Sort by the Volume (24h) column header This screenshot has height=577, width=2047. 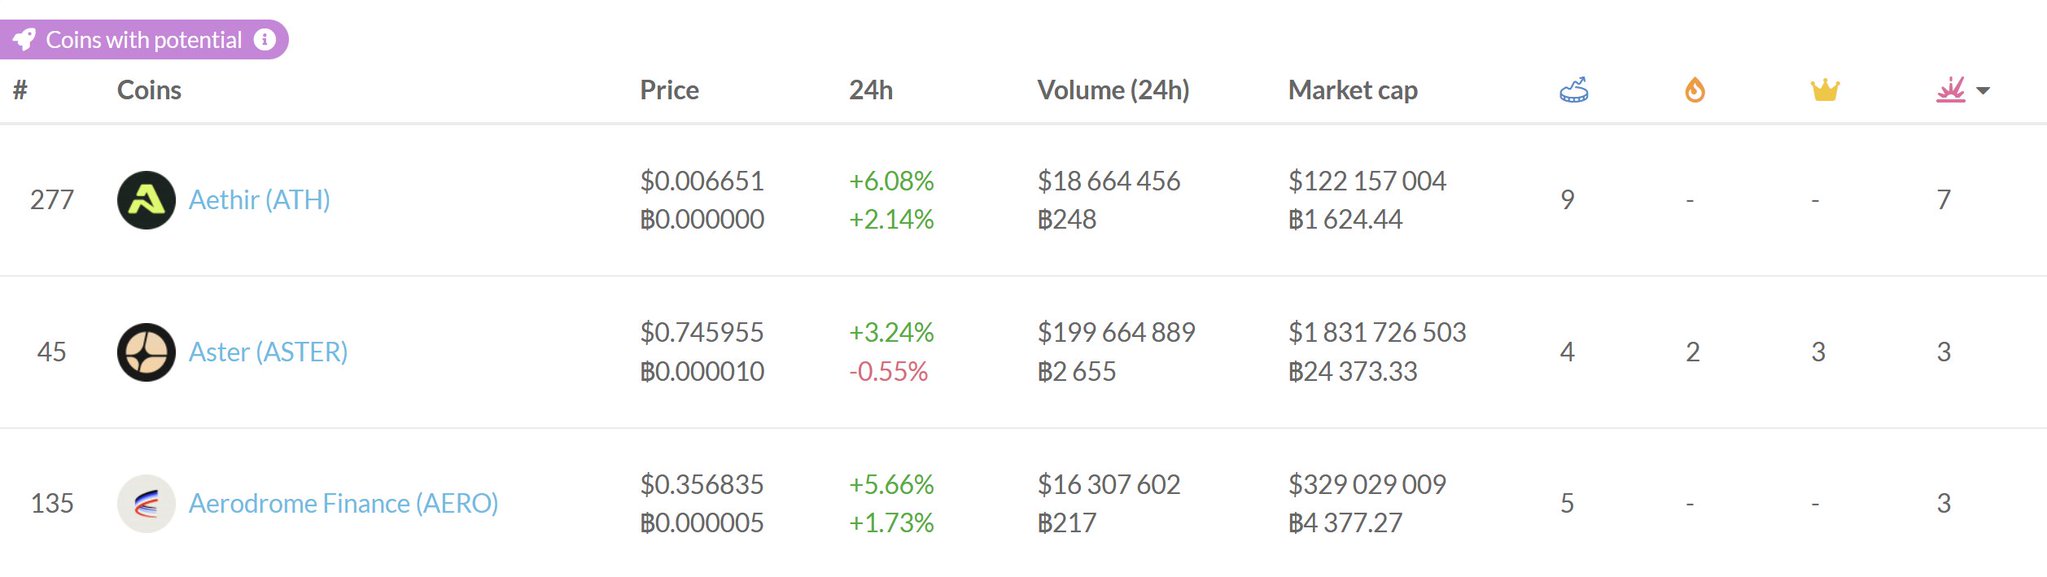click(1112, 90)
